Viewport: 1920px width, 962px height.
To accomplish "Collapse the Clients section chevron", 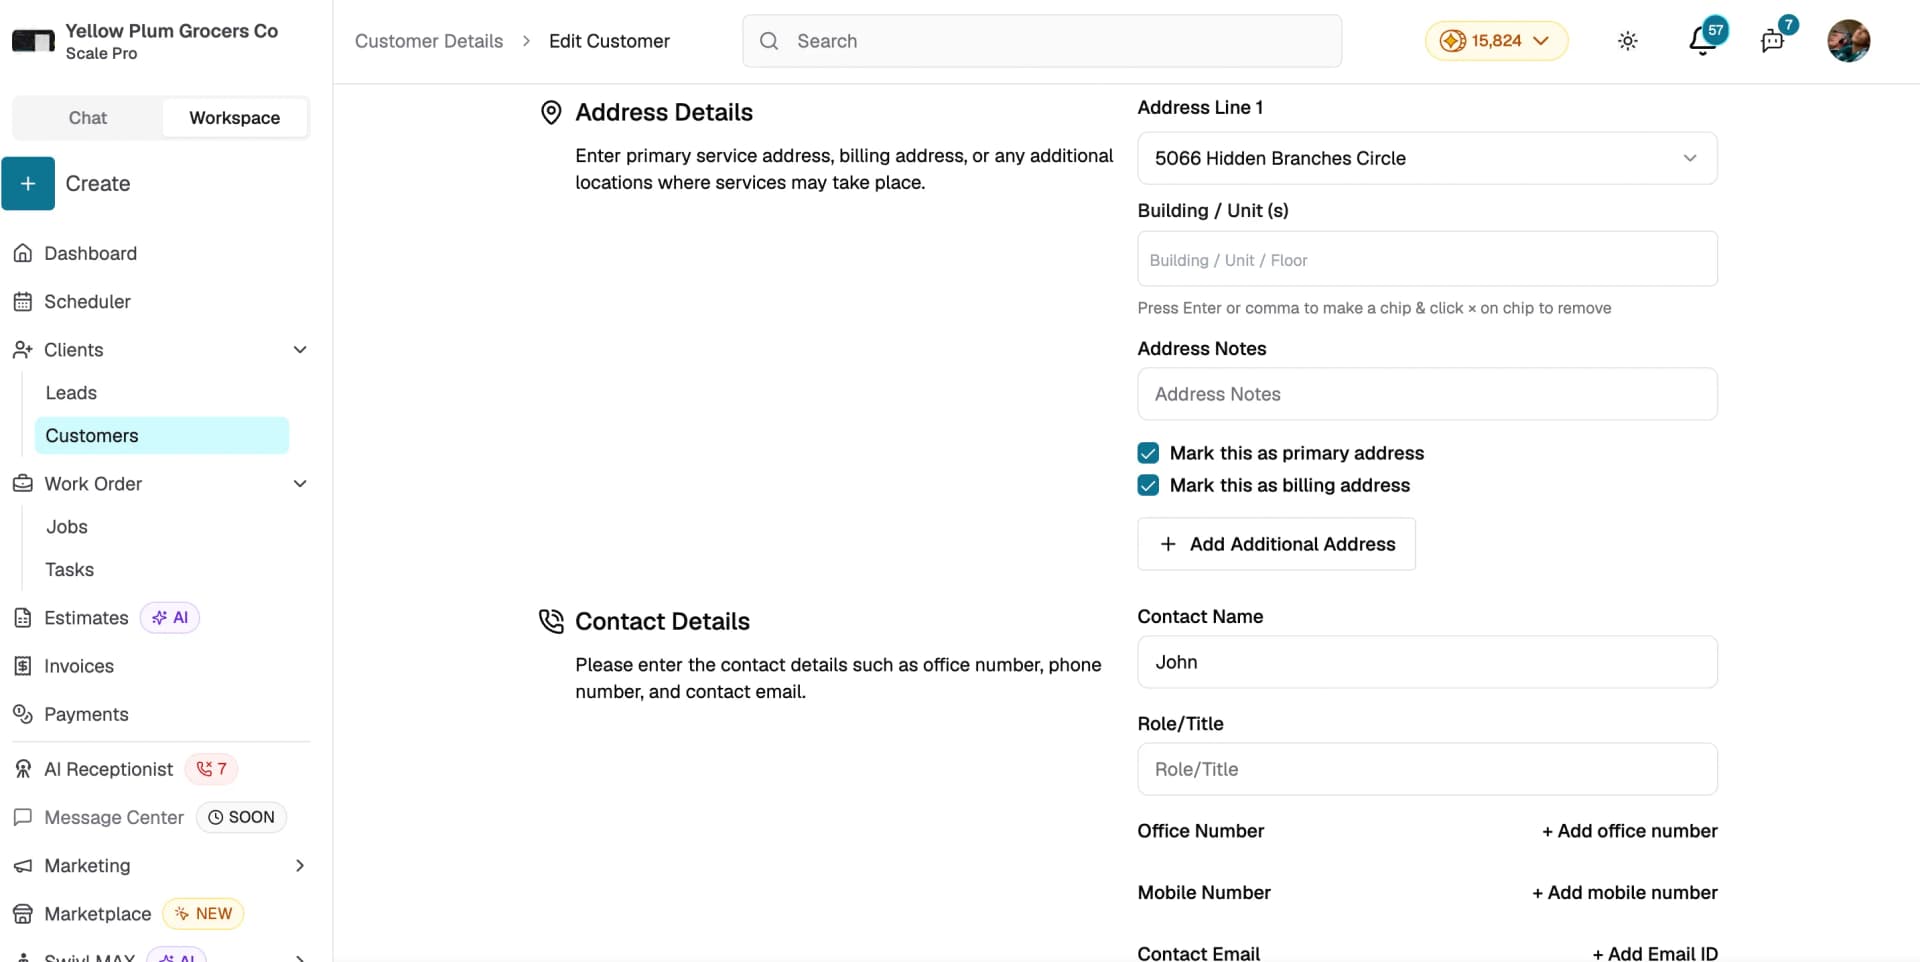I will (300, 349).
